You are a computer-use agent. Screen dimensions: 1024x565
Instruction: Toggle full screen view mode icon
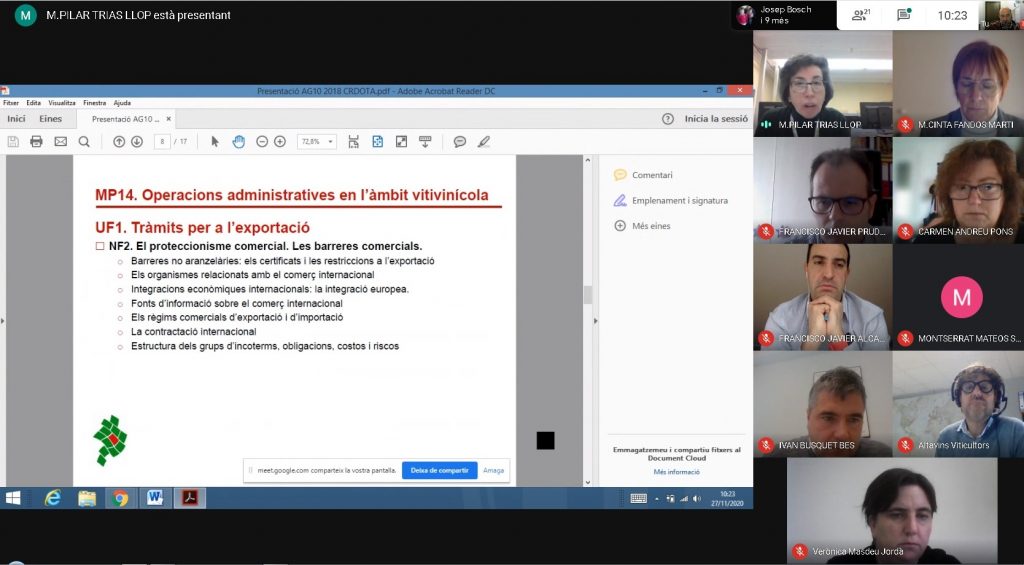click(401, 142)
